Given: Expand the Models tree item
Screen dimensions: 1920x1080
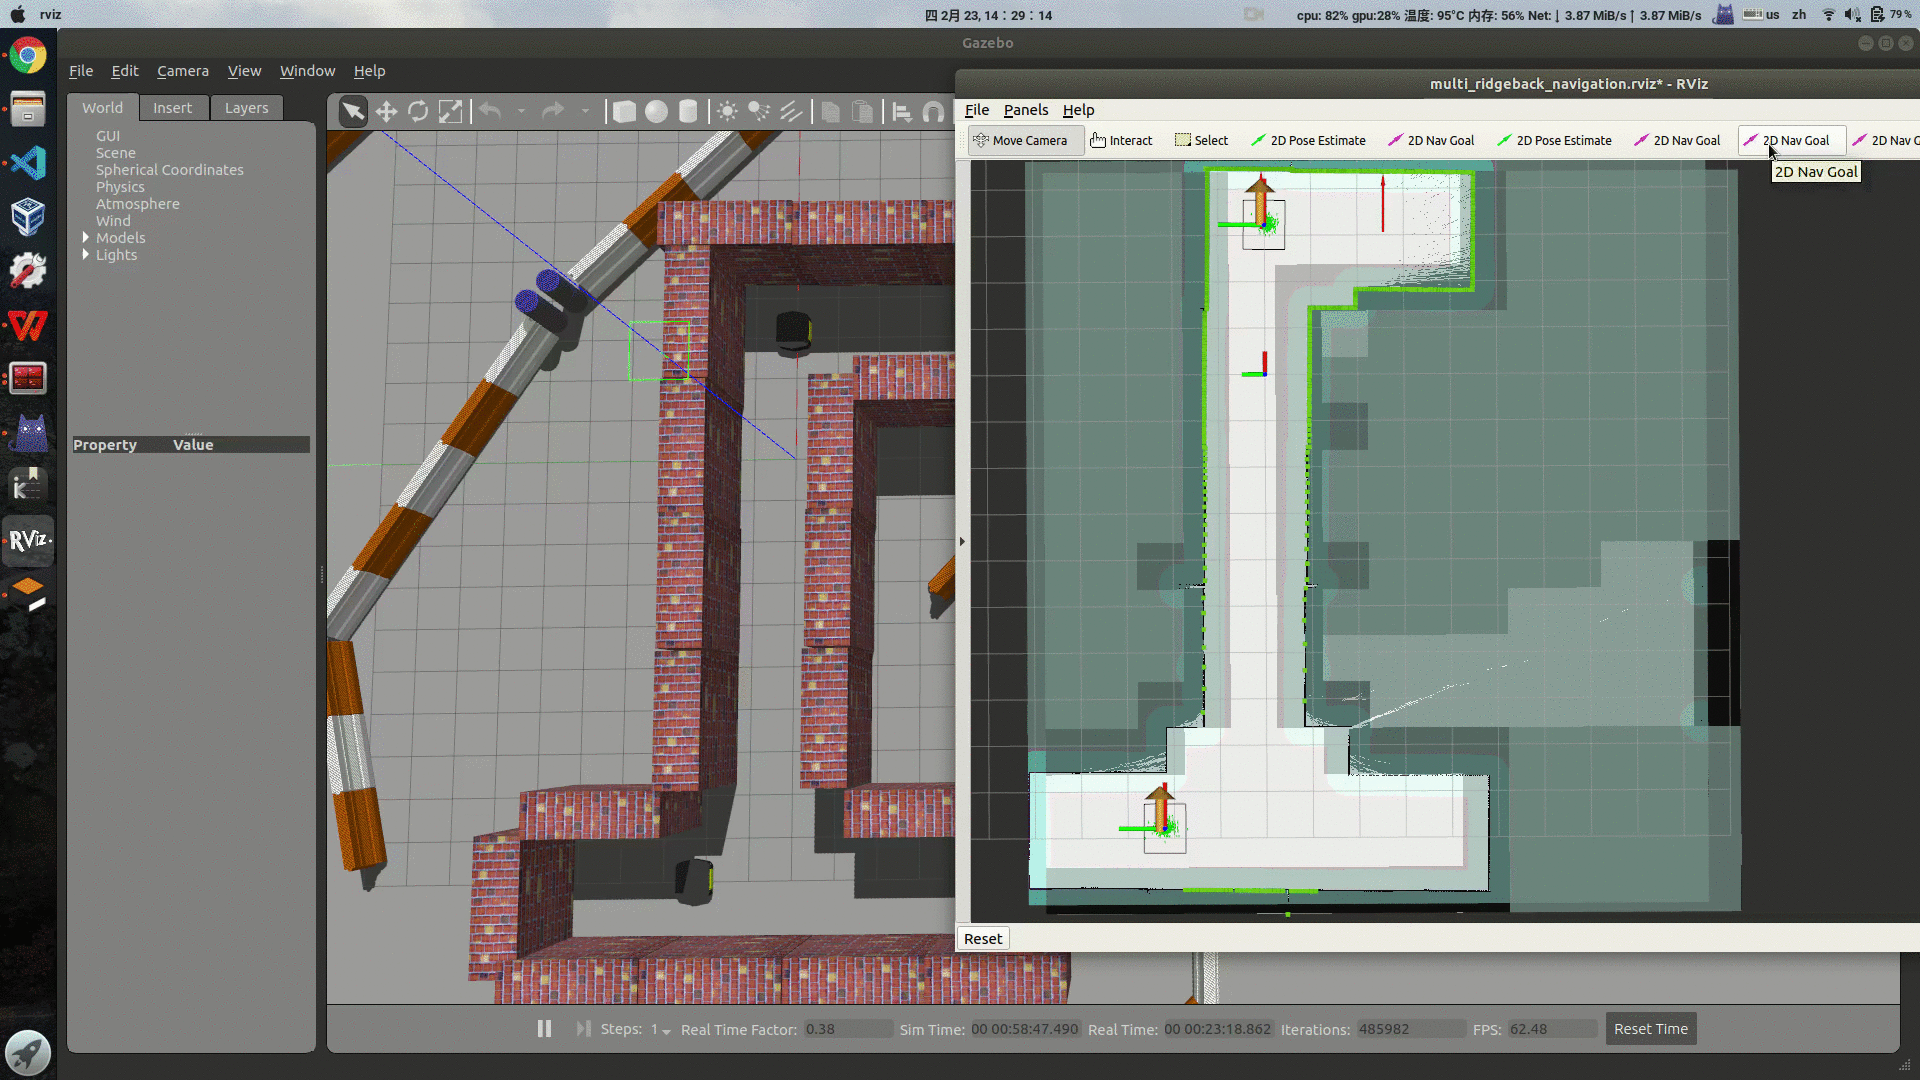Looking at the screenshot, I should [x=86, y=238].
